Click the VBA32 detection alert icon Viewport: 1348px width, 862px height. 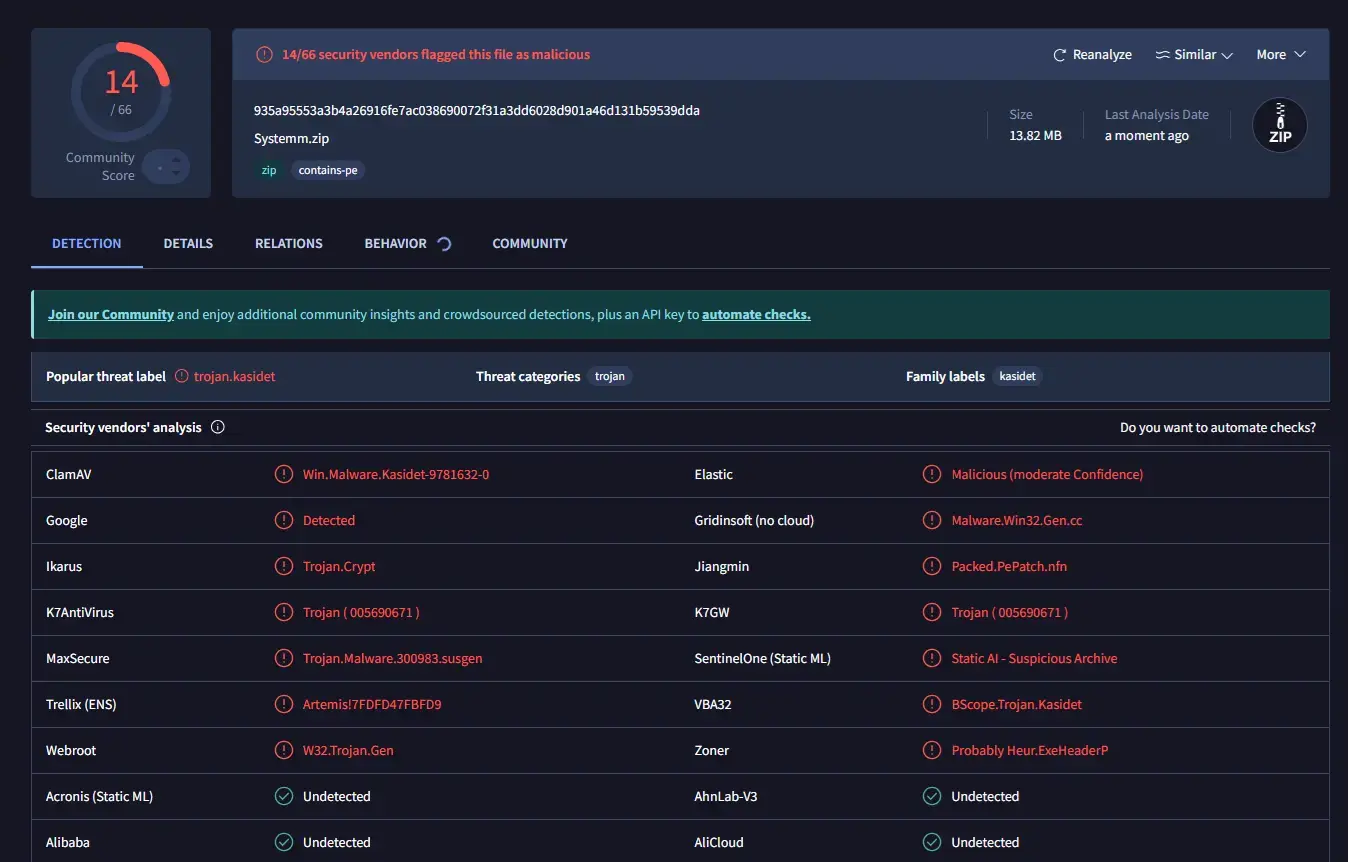tap(932, 704)
